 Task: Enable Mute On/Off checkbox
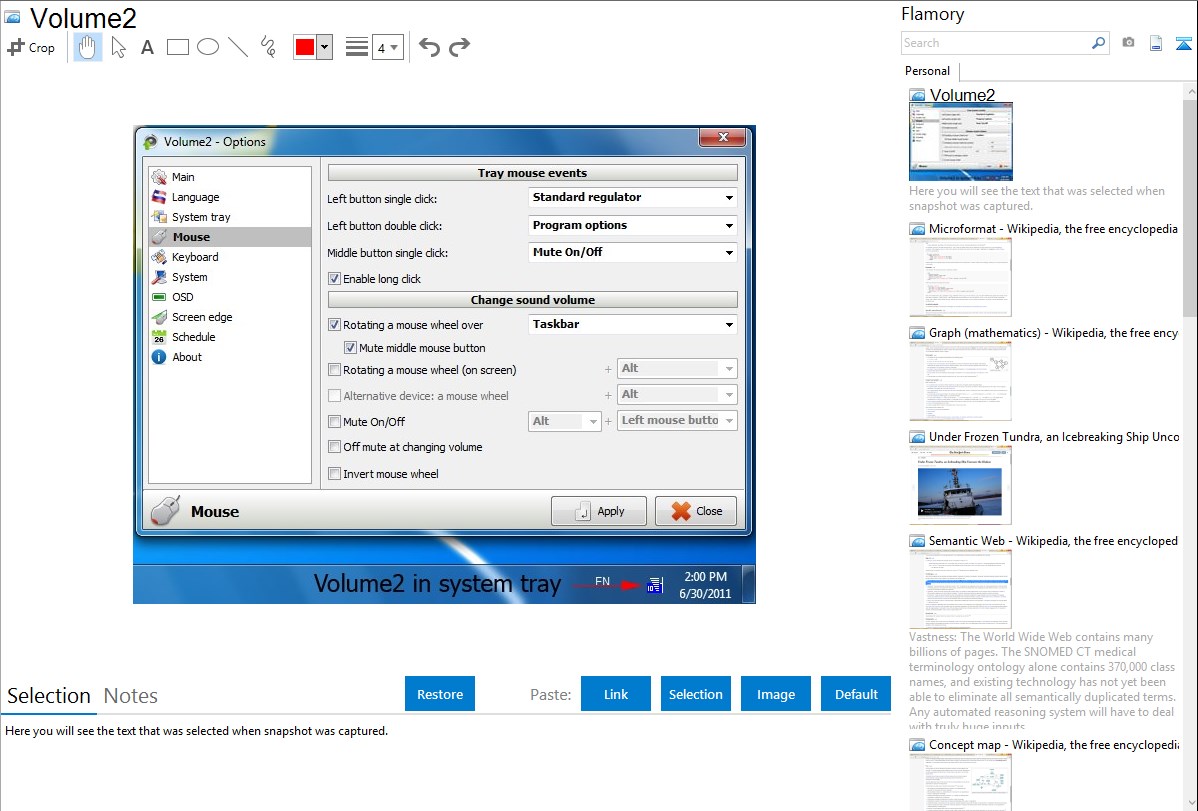click(x=334, y=421)
